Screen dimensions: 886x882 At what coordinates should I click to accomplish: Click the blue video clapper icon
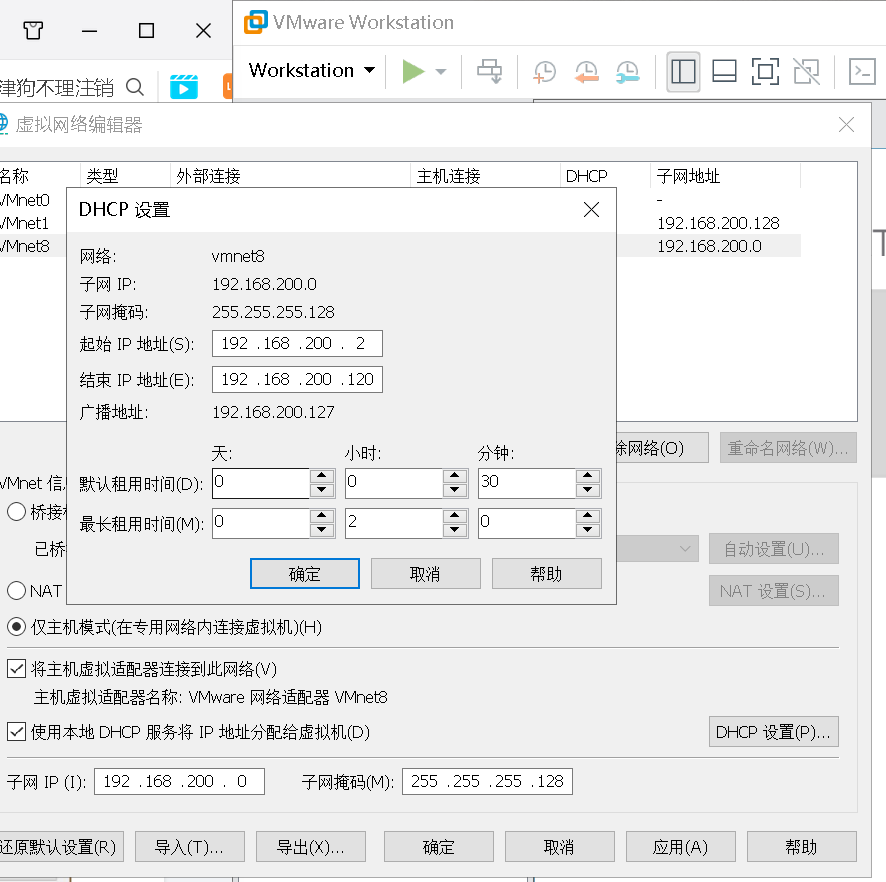tap(184, 86)
